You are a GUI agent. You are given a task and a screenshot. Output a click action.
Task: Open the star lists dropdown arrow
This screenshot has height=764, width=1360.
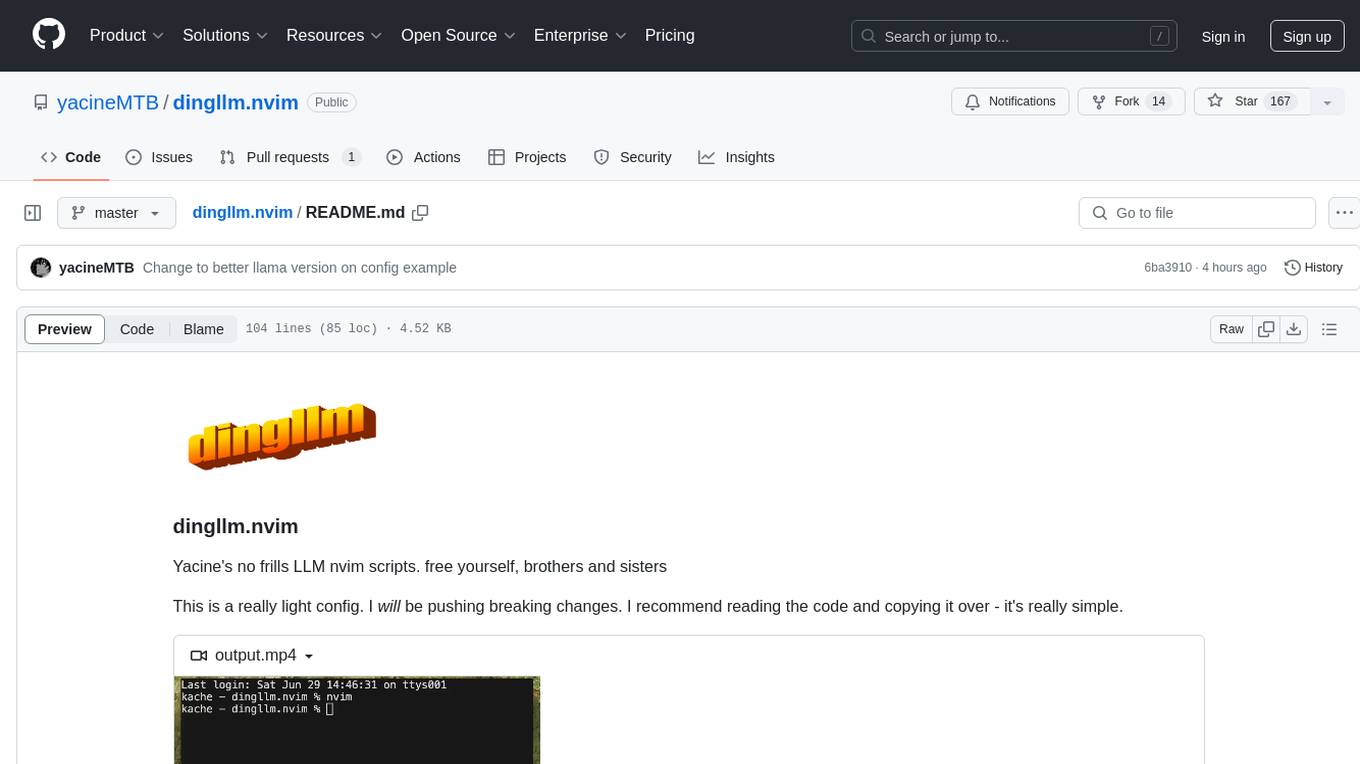1327,102
